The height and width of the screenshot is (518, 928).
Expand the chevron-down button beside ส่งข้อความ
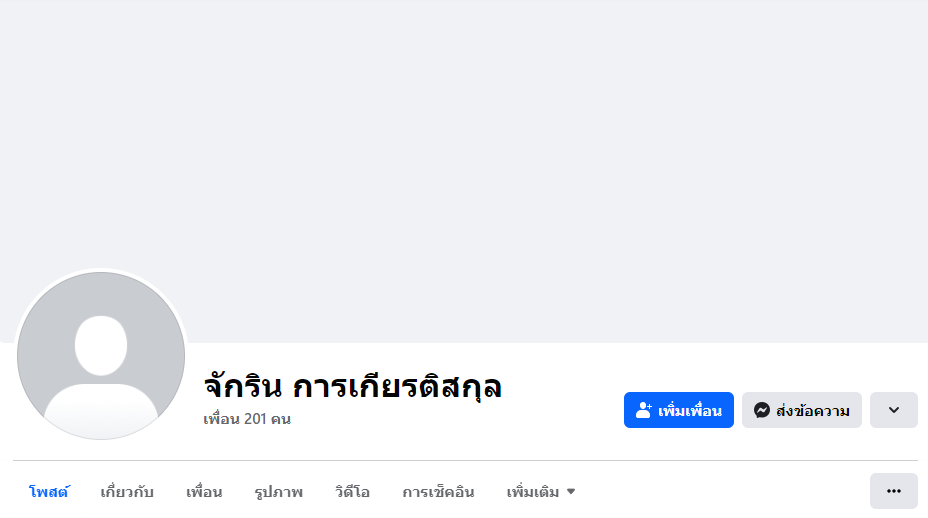click(x=893, y=410)
